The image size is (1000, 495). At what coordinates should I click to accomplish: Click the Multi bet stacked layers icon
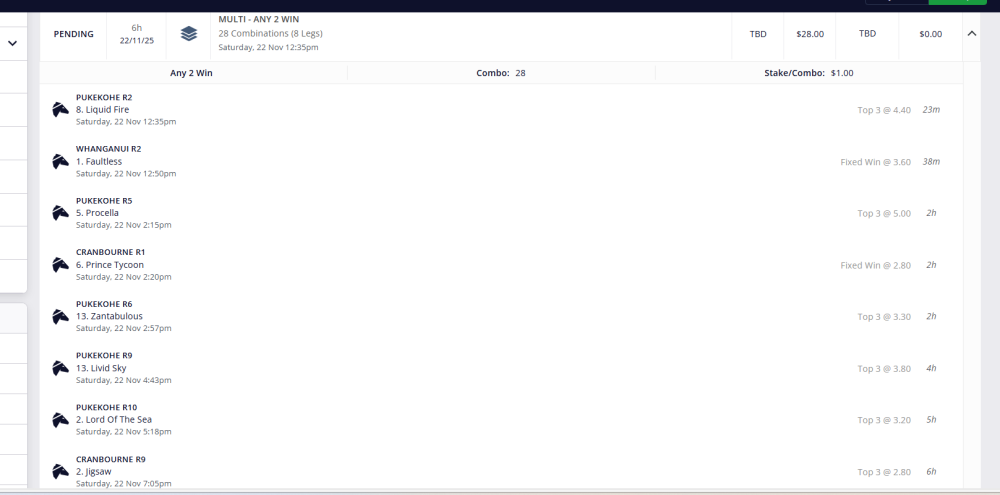[x=189, y=34]
